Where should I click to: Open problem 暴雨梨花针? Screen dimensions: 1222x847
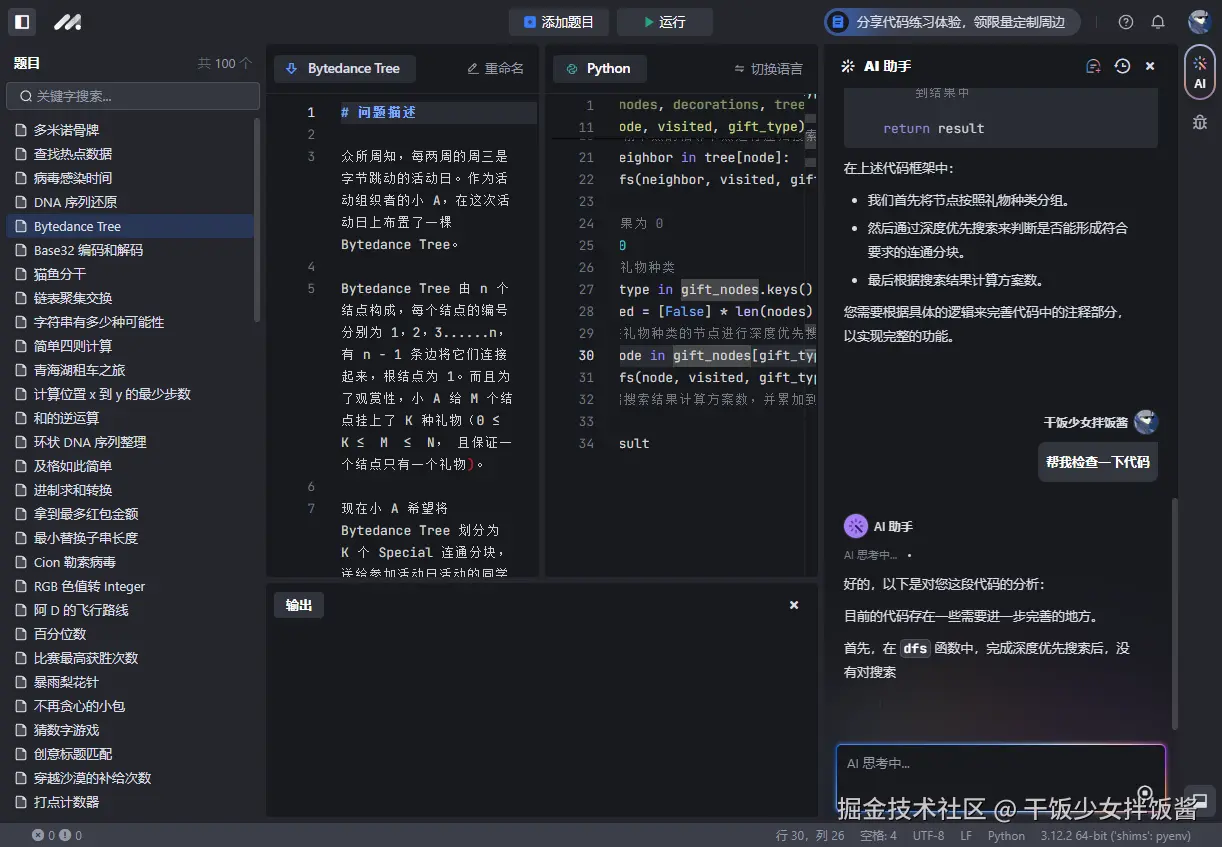[130, 682]
